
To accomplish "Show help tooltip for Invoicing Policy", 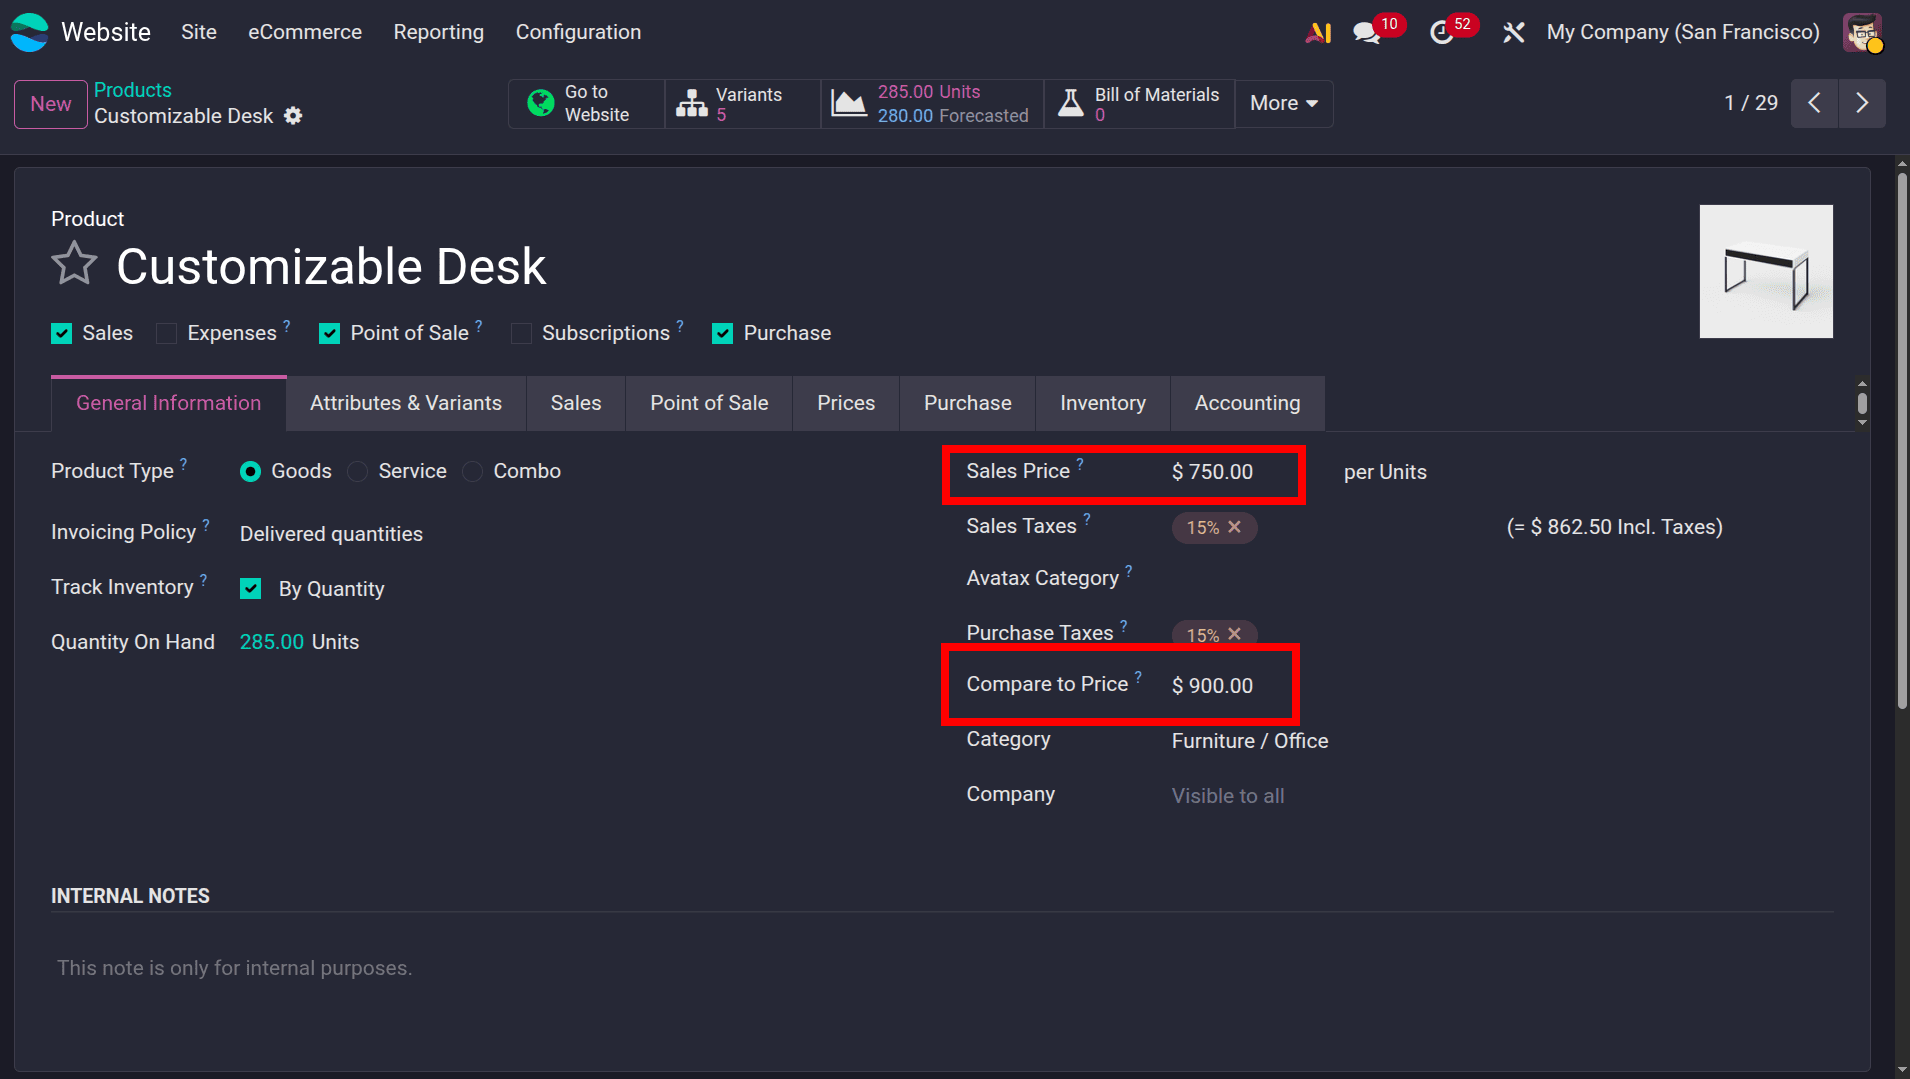I will click(x=206, y=524).
